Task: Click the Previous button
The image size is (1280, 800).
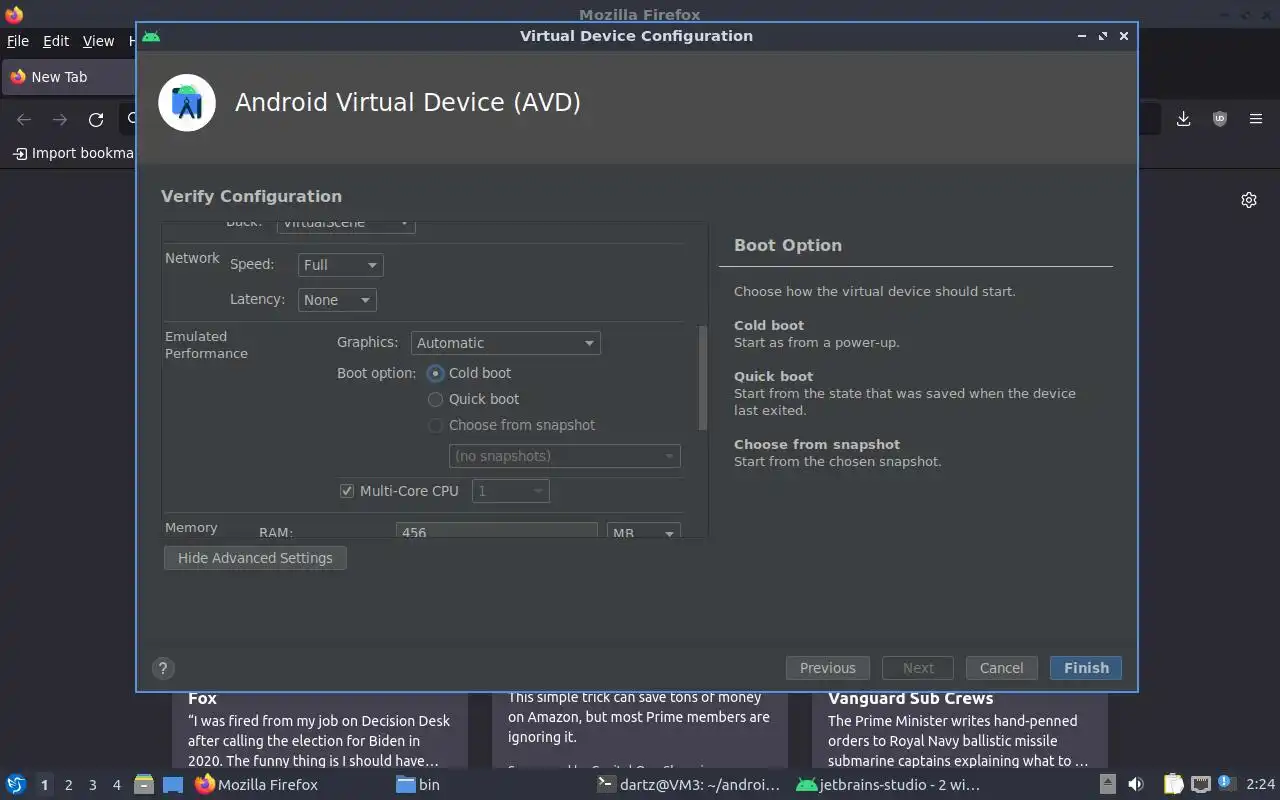Action: [828, 668]
